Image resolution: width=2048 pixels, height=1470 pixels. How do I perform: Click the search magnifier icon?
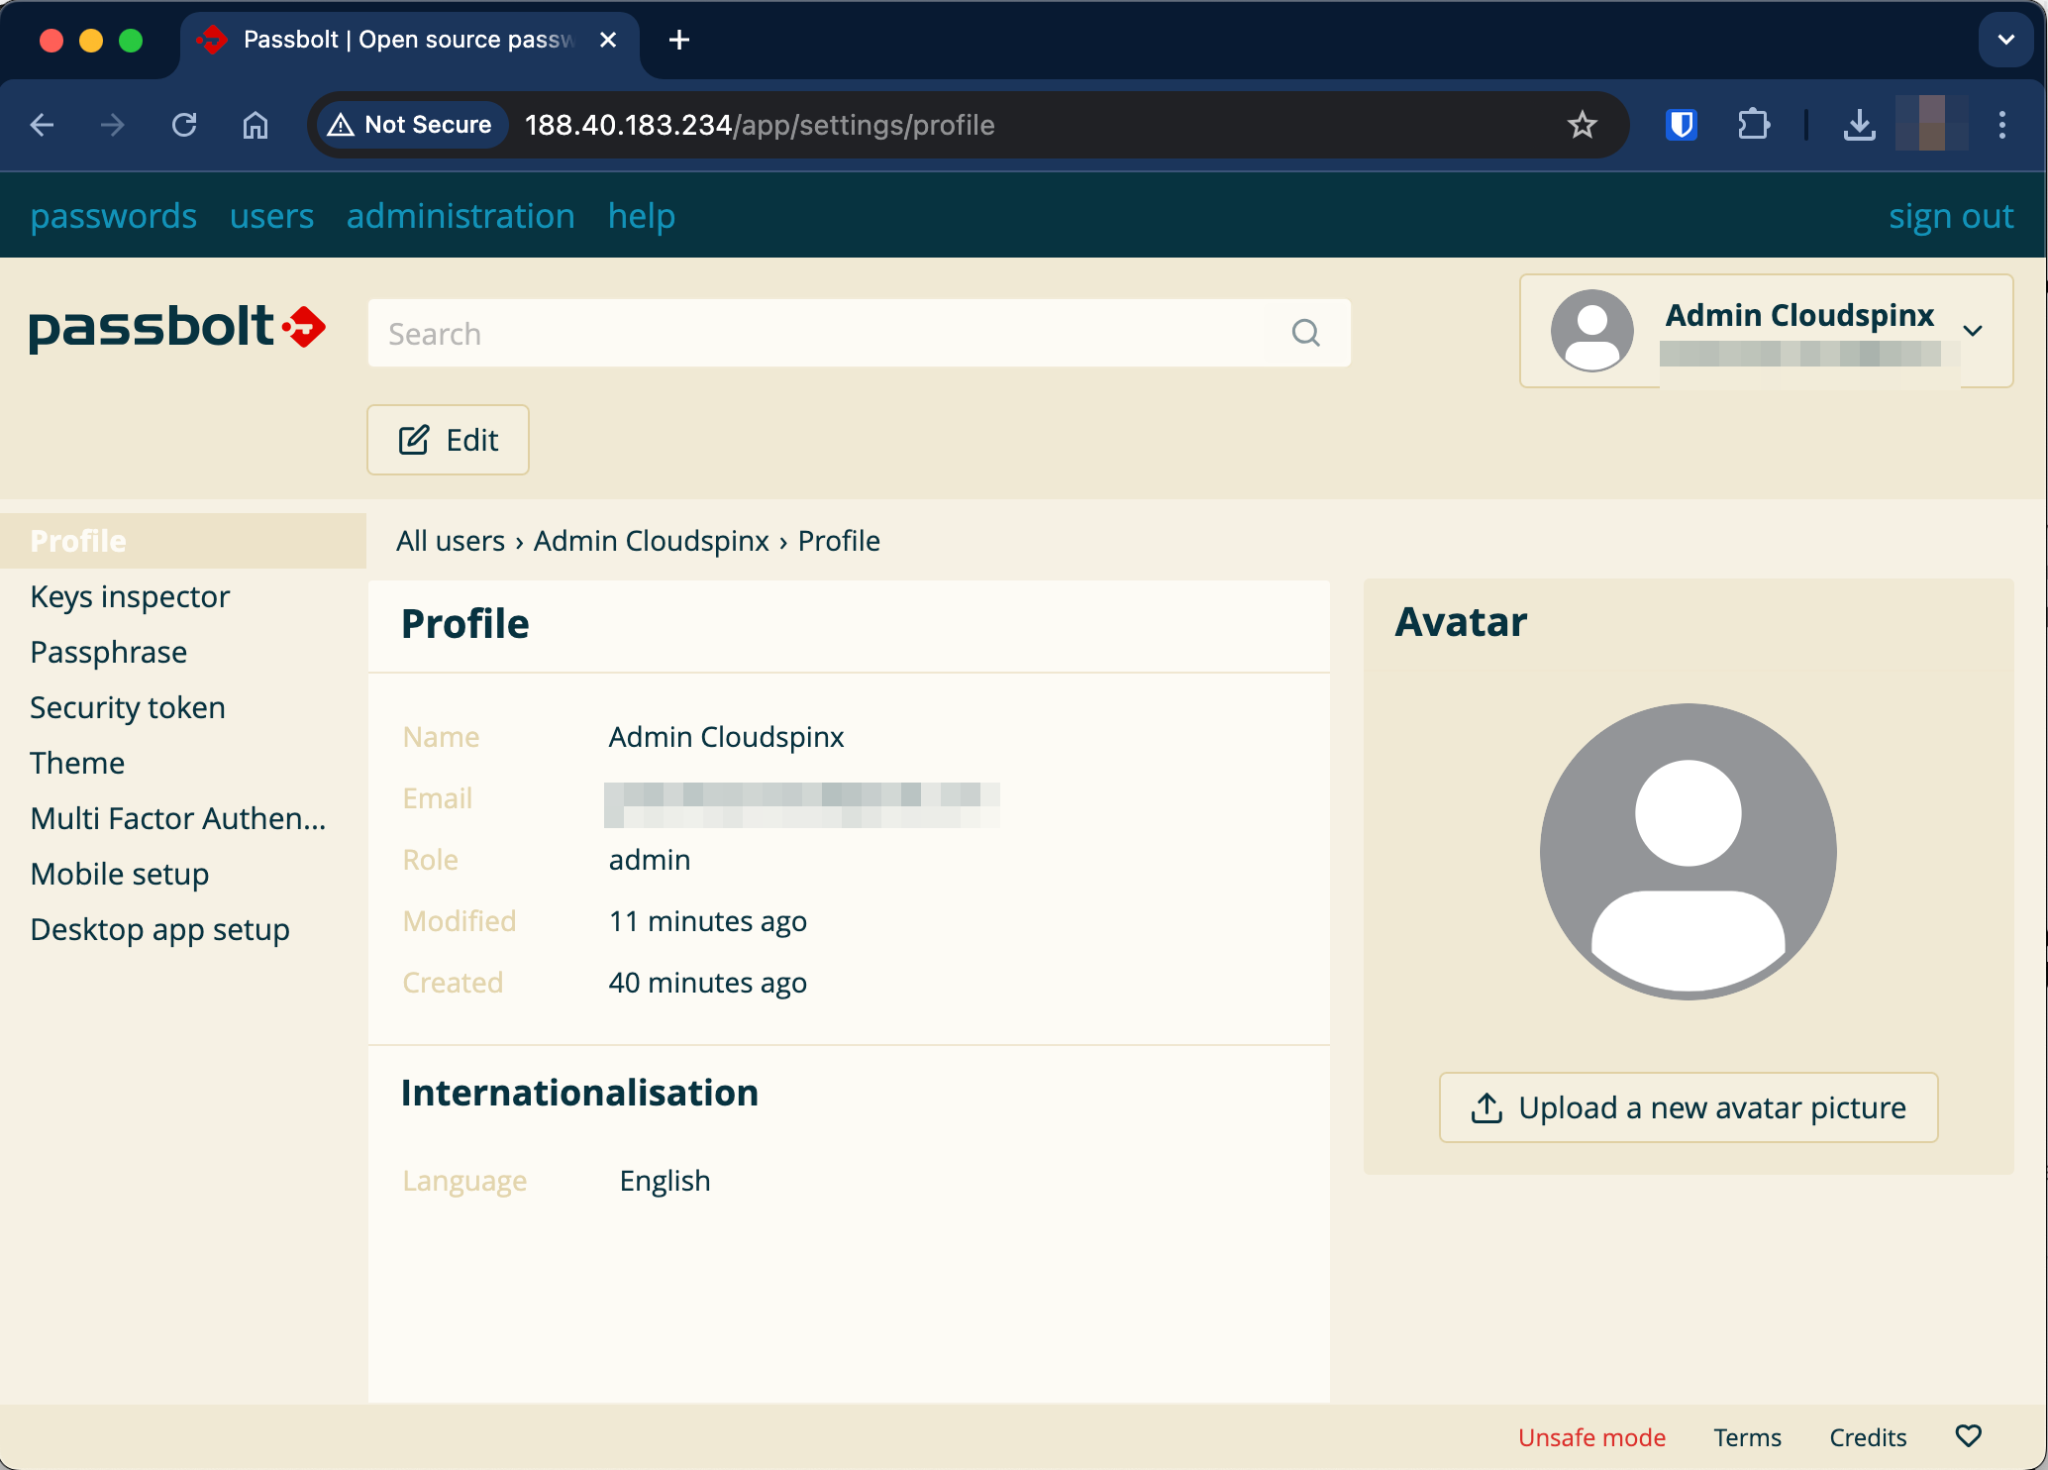[1306, 333]
